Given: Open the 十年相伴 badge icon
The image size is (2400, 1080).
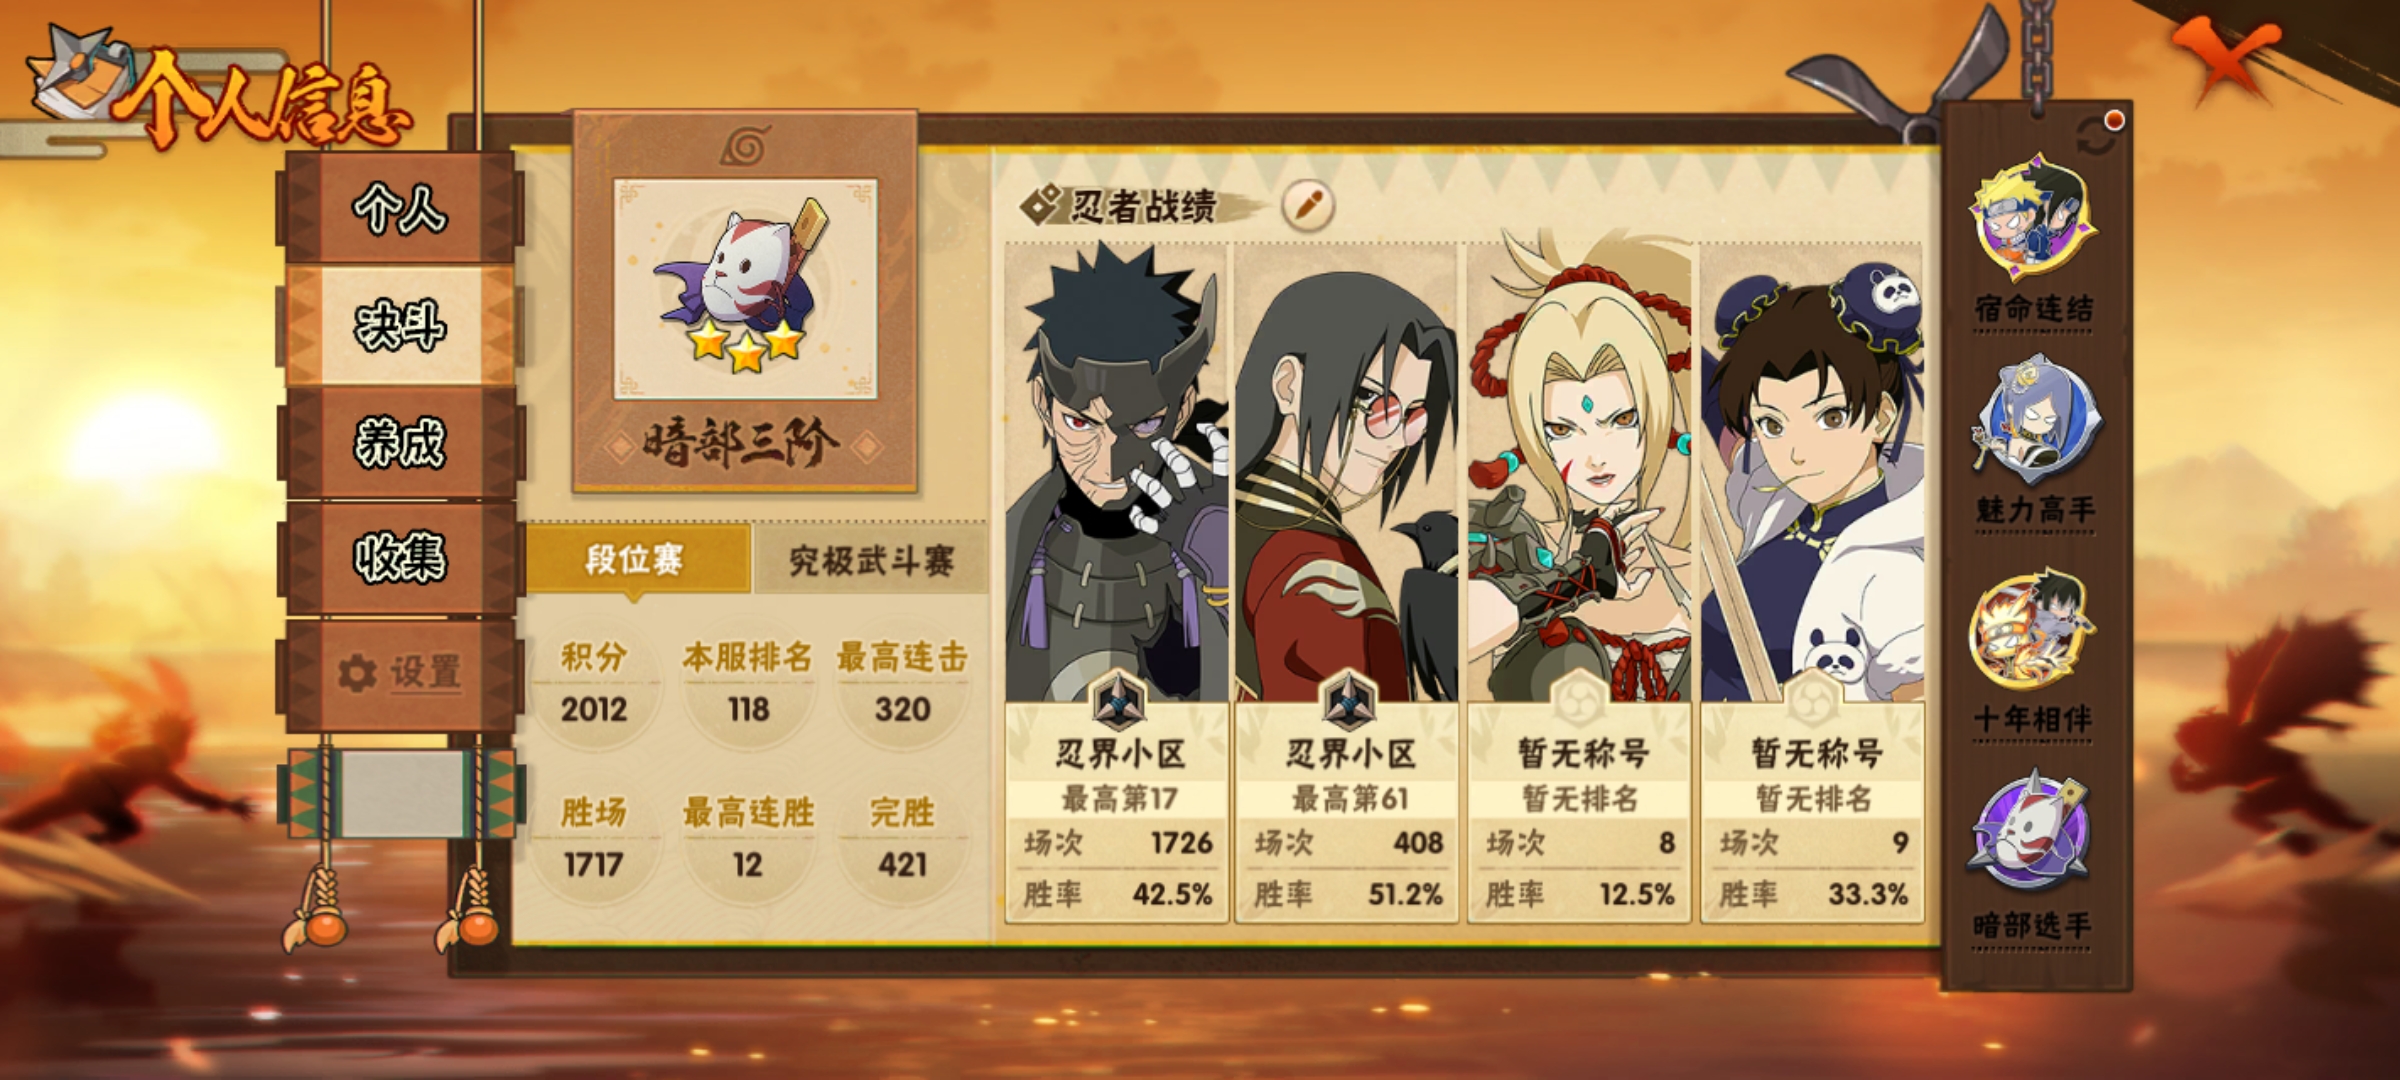Looking at the screenshot, I should tap(2033, 630).
